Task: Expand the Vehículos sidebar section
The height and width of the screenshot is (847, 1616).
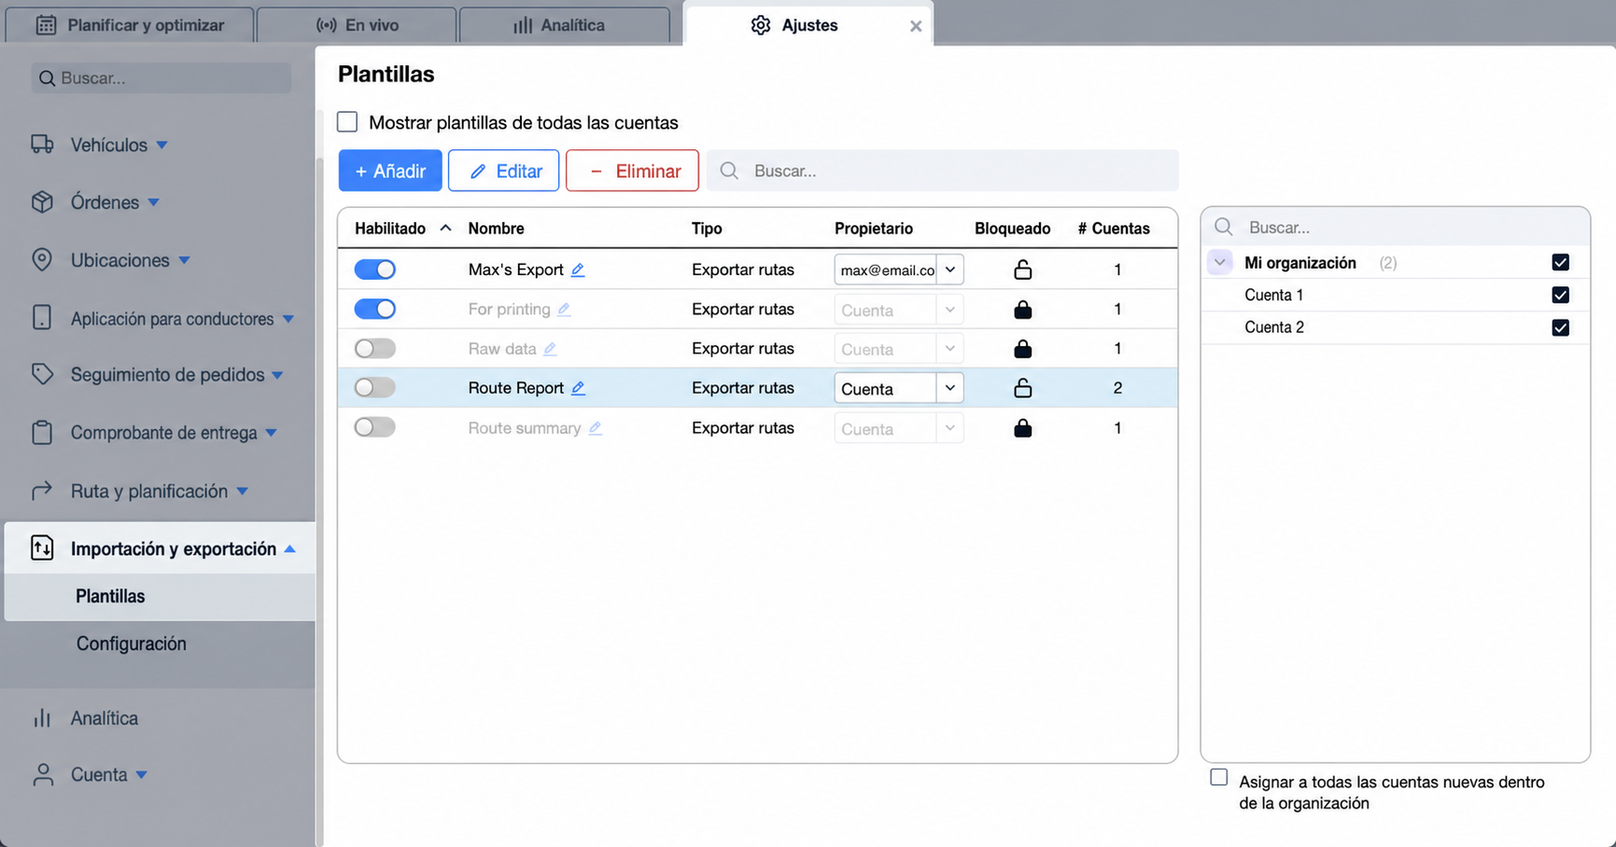Action: point(162,145)
